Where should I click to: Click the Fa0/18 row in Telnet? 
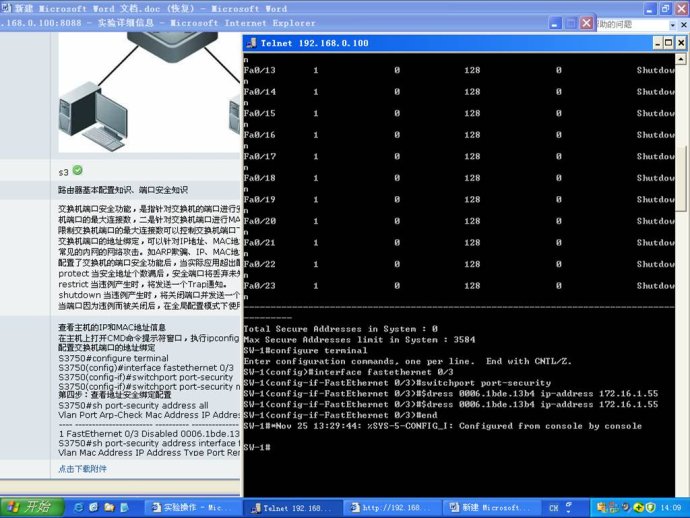coord(459,178)
